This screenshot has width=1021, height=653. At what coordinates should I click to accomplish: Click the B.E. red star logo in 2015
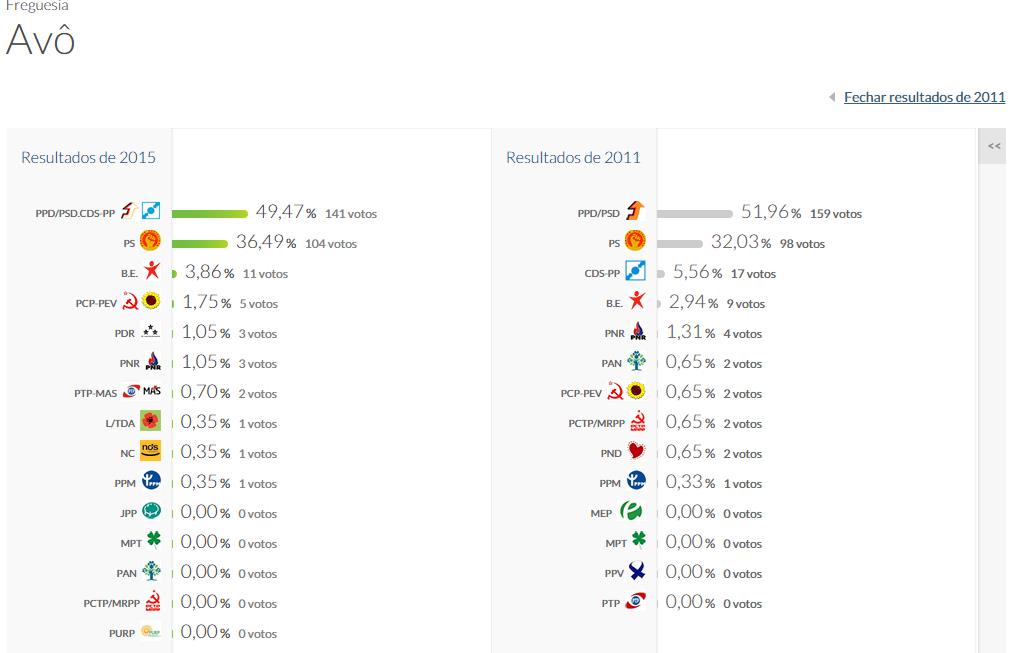[151, 271]
